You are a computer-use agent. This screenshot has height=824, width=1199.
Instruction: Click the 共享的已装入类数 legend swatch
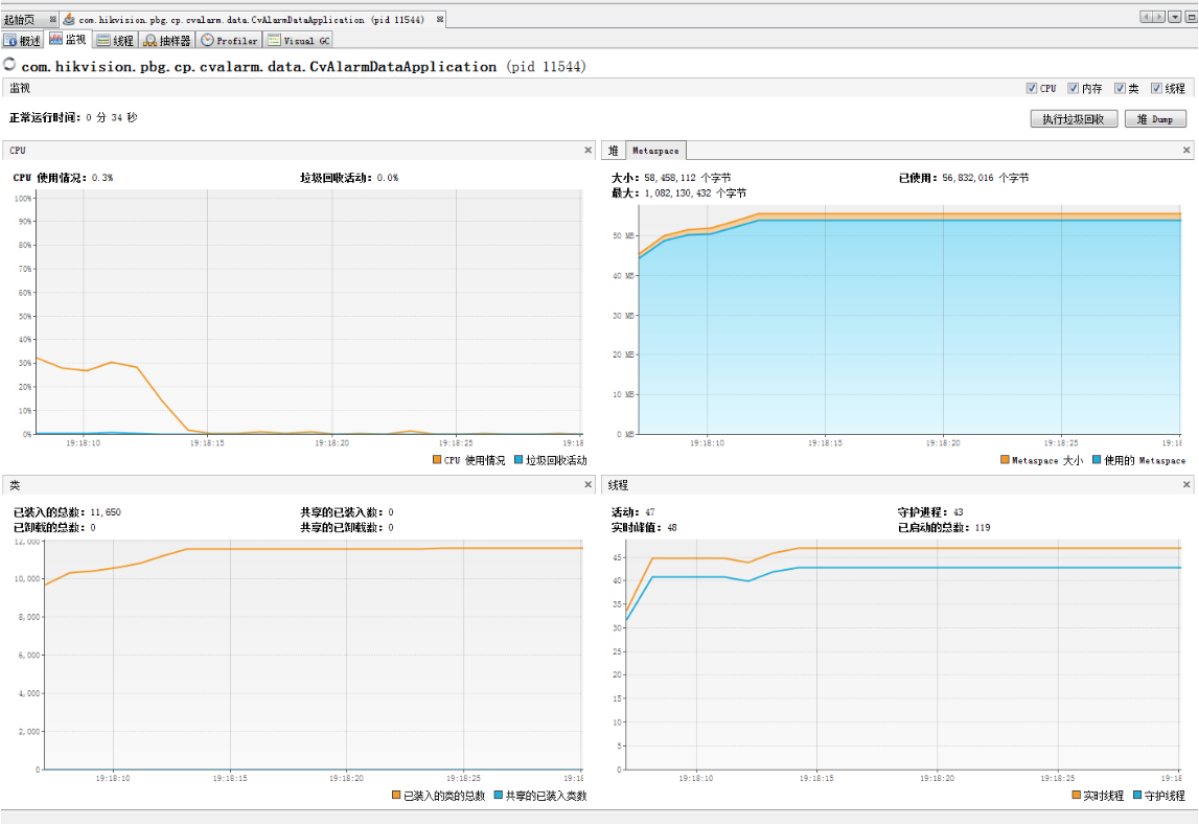click(499, 795)
